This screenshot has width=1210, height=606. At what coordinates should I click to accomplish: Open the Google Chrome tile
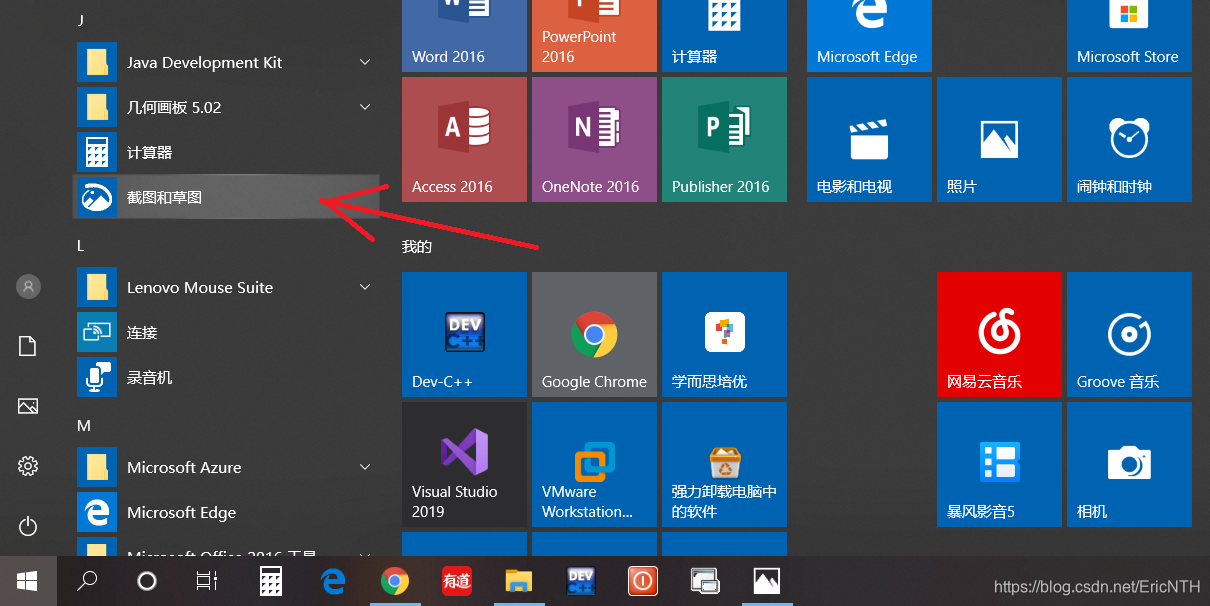pyautogui.click(x=594, y=334)
